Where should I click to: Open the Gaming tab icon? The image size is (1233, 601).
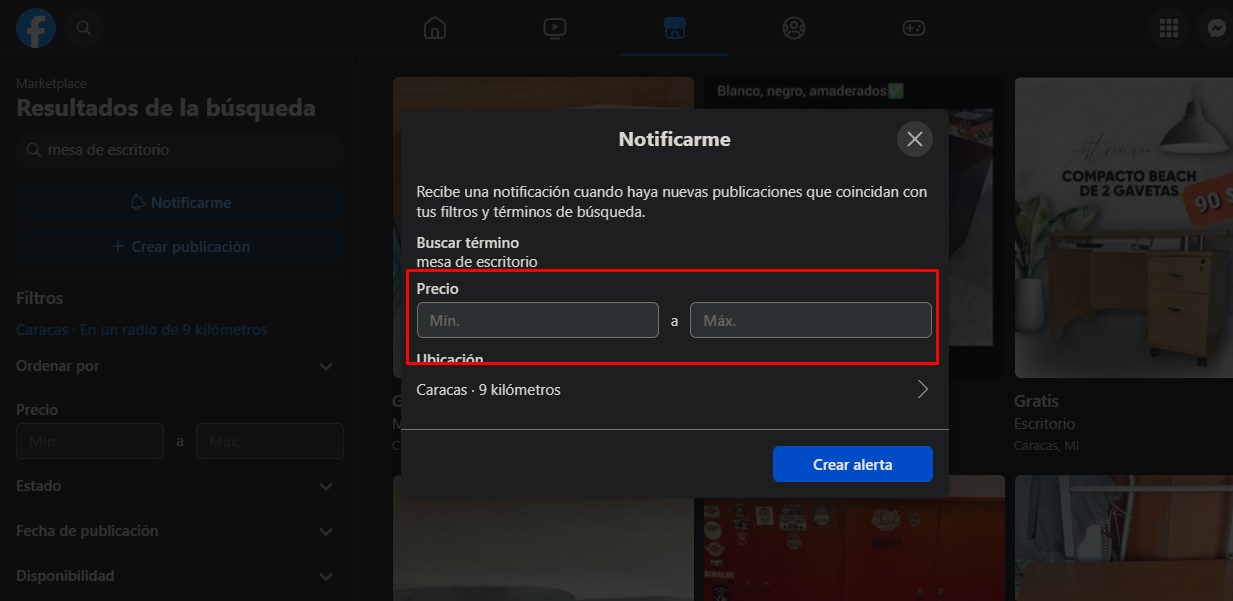pyautogui.click(x=914, y=28)
